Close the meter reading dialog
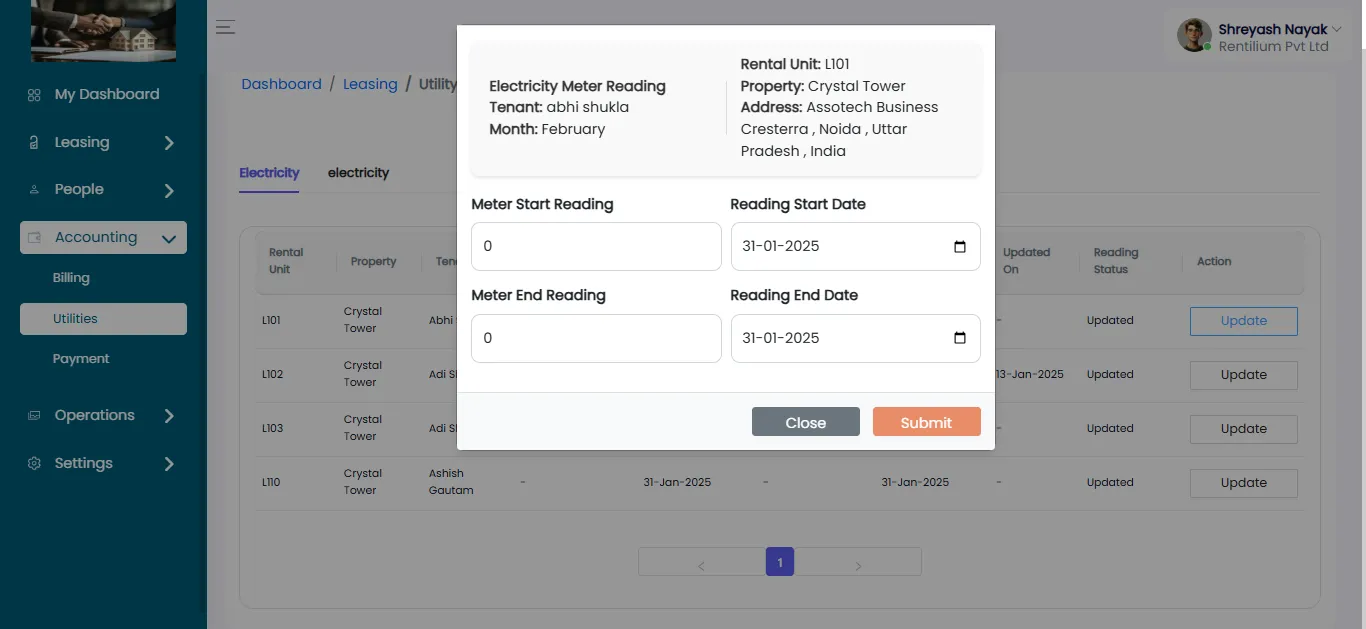 click(x=806, y=422)
